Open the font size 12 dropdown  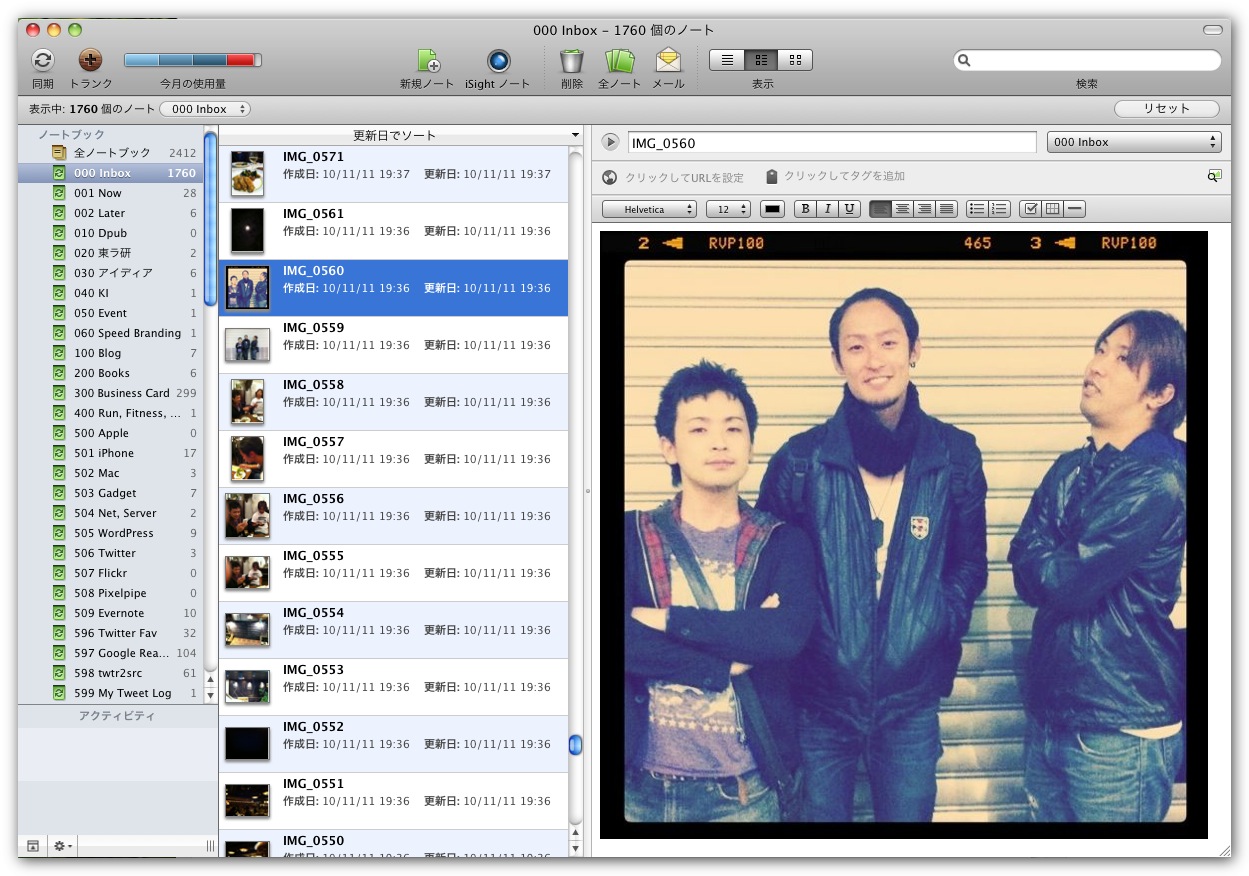[x=728, y=209]
